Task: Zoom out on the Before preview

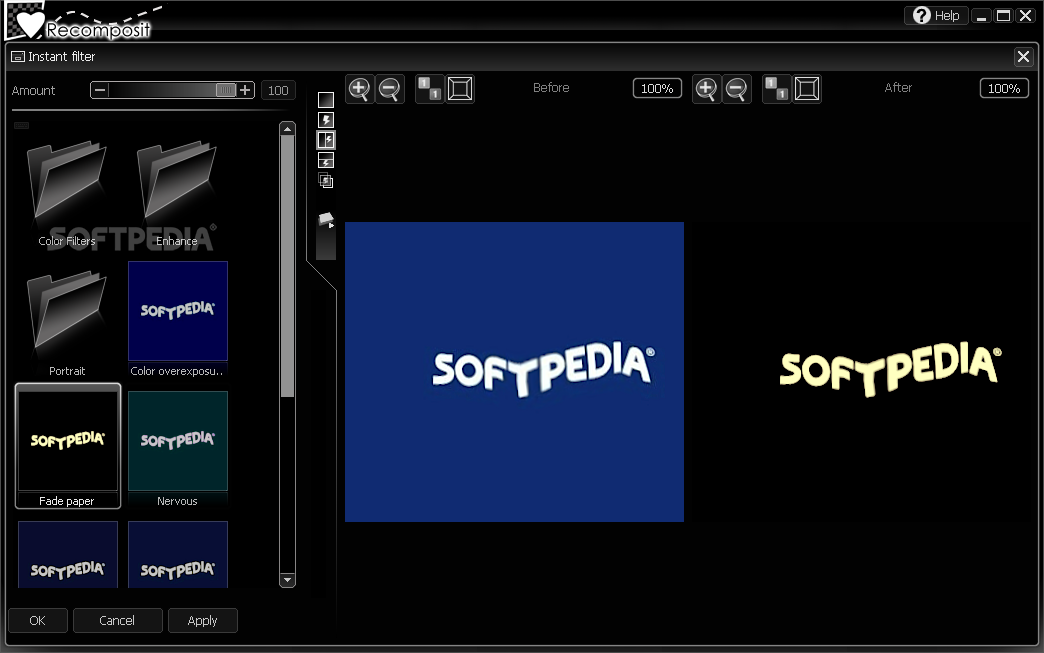Action: coord(390,89)
